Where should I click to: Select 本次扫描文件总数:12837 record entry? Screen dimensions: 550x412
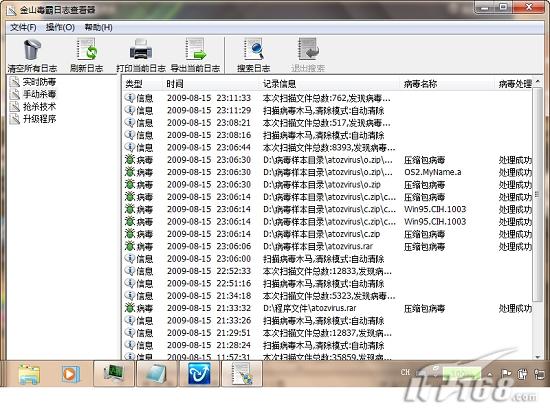click(327, 333)
